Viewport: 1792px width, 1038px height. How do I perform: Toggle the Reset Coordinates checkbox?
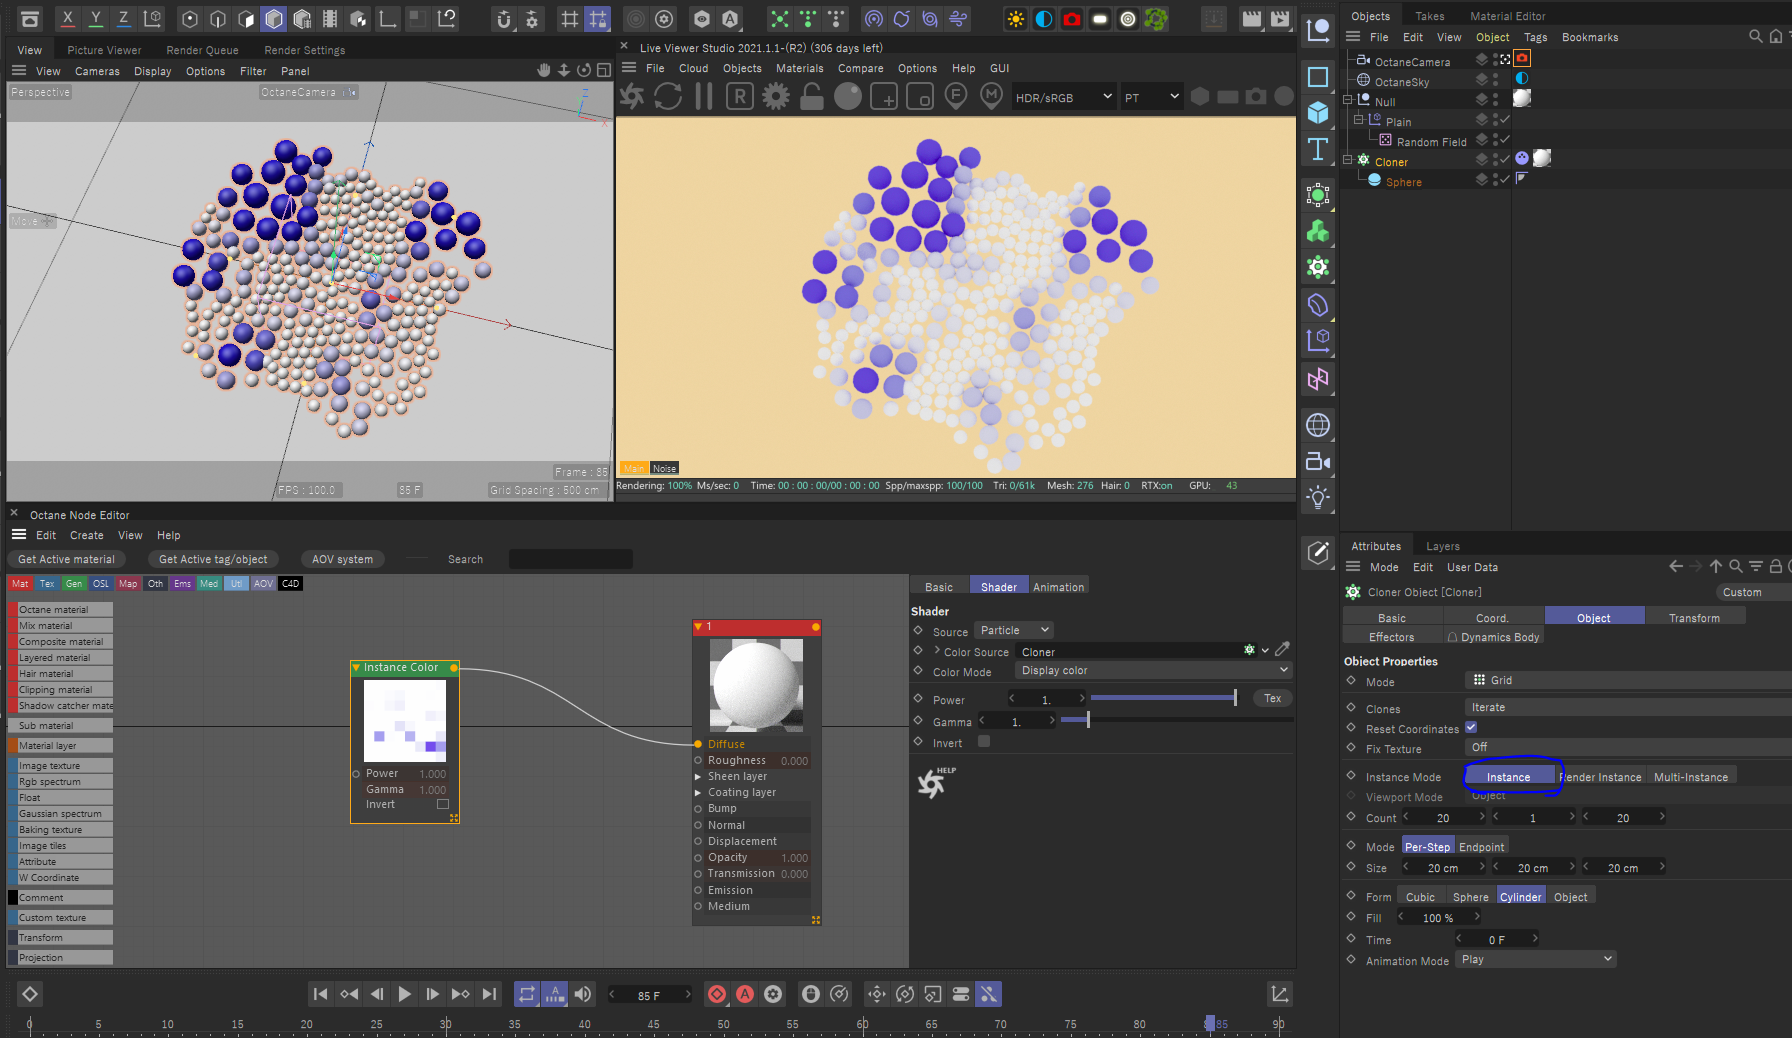(x=1471, y=728)
